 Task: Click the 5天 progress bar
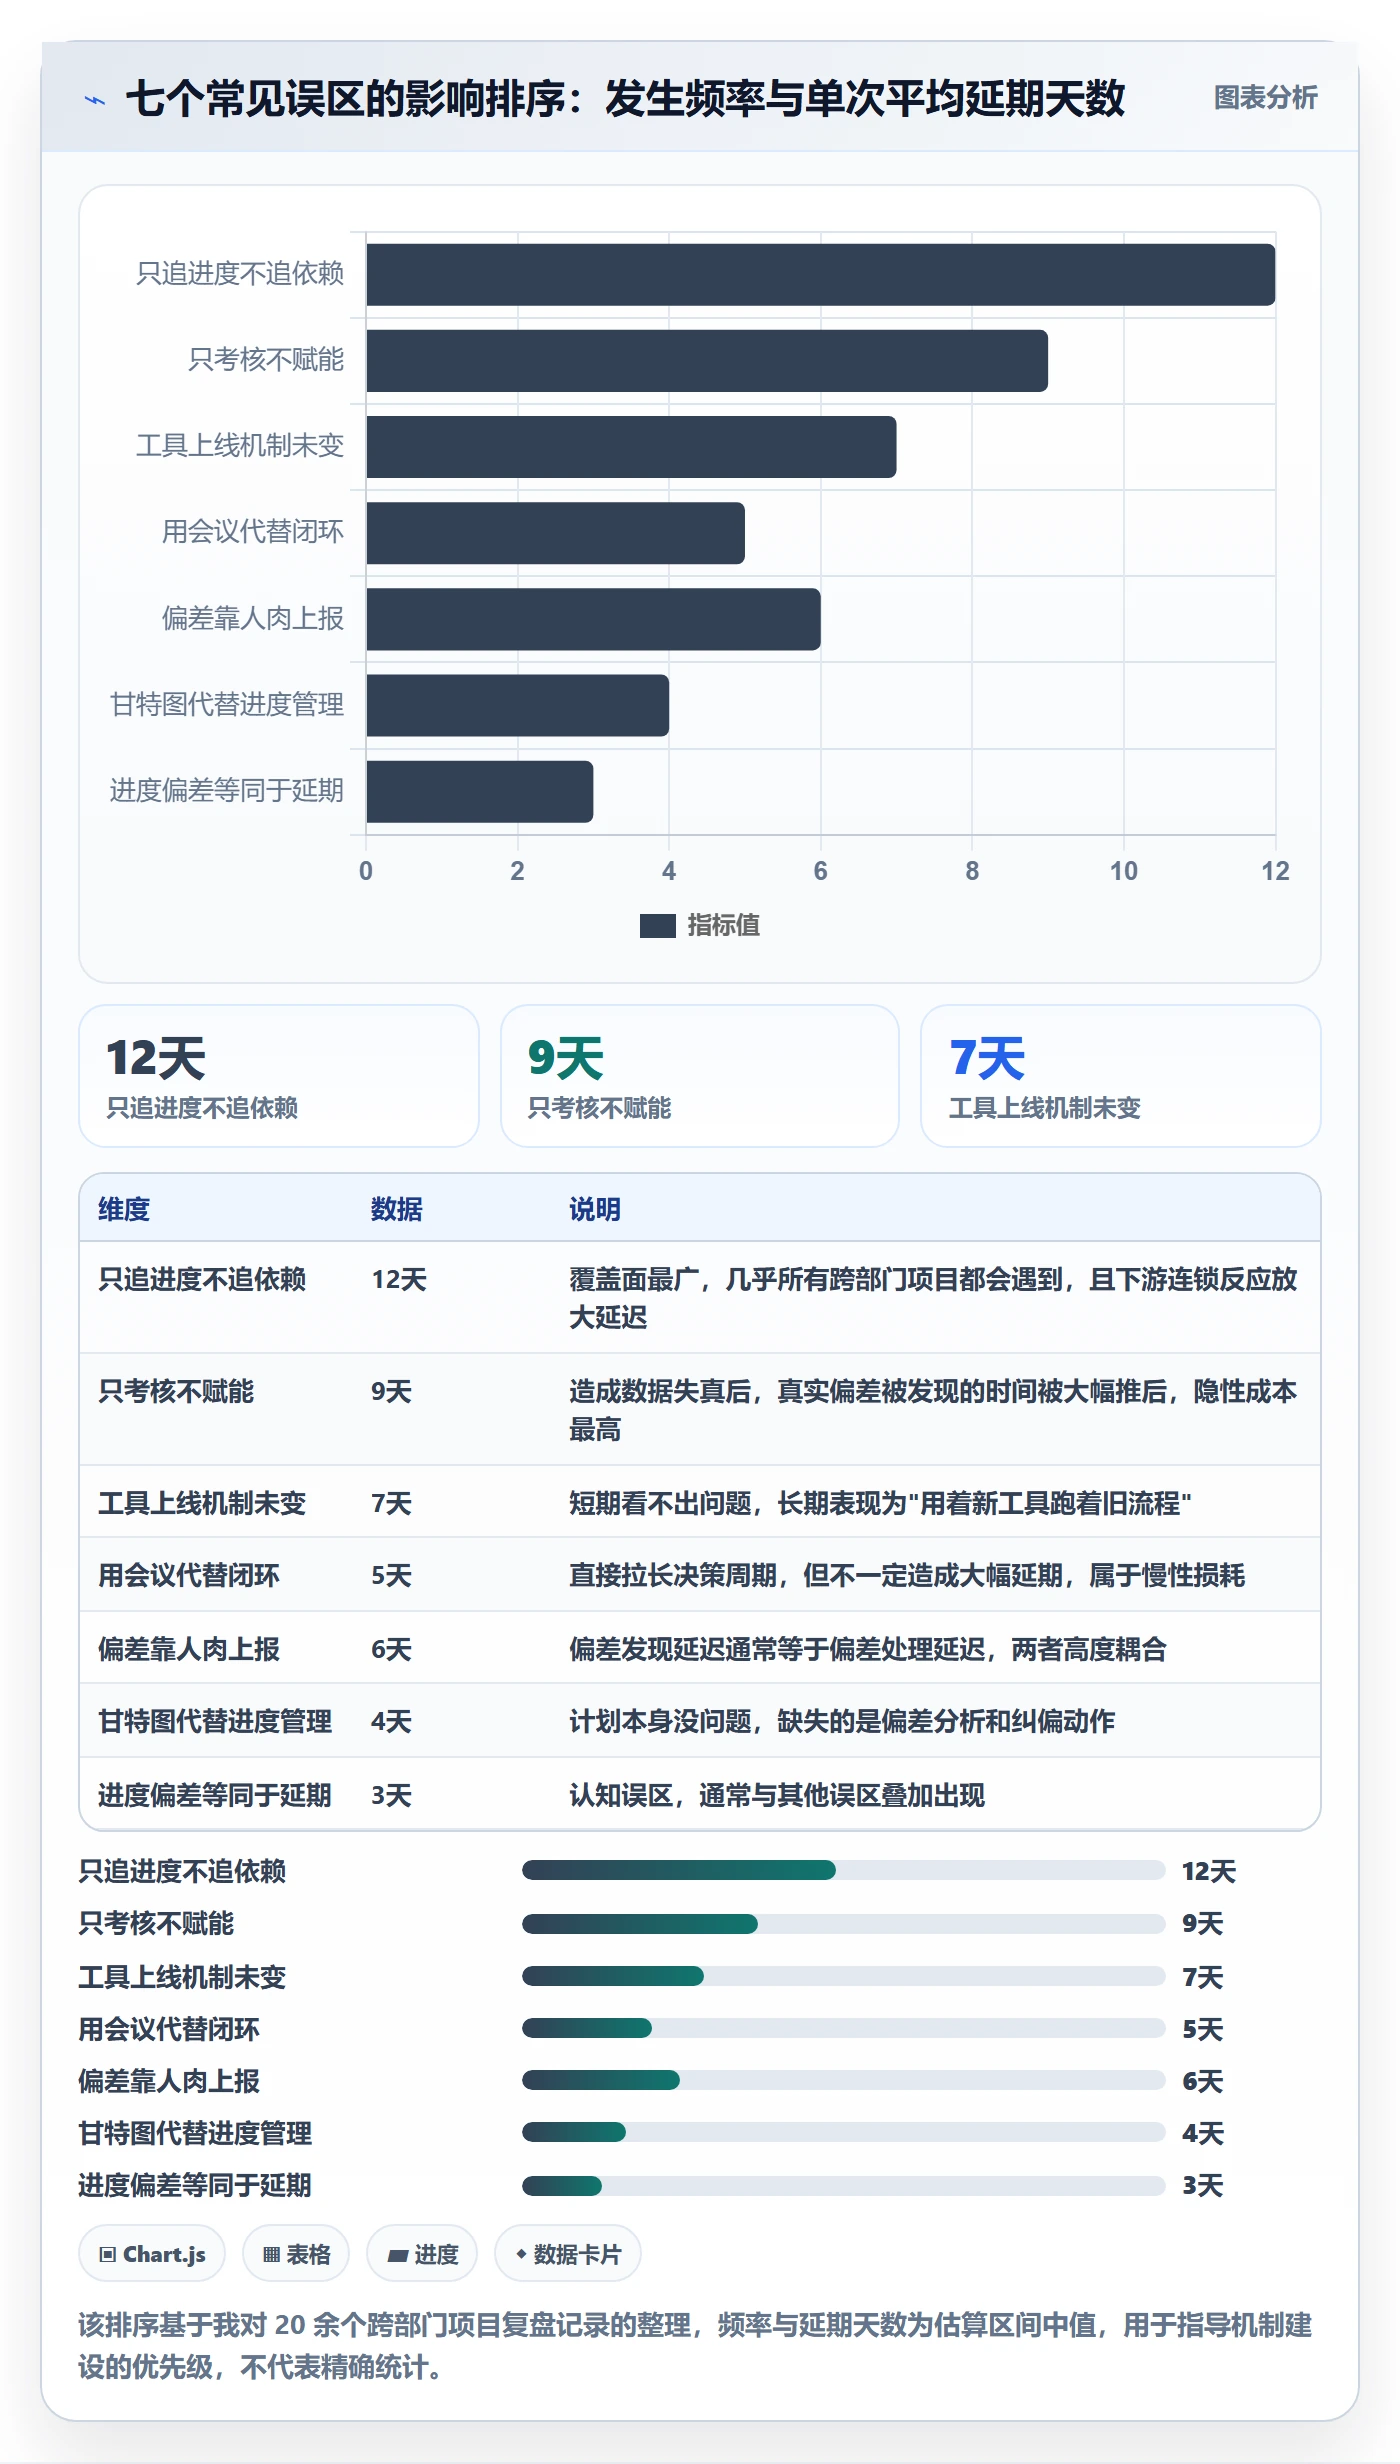(x=844, y=2028)
